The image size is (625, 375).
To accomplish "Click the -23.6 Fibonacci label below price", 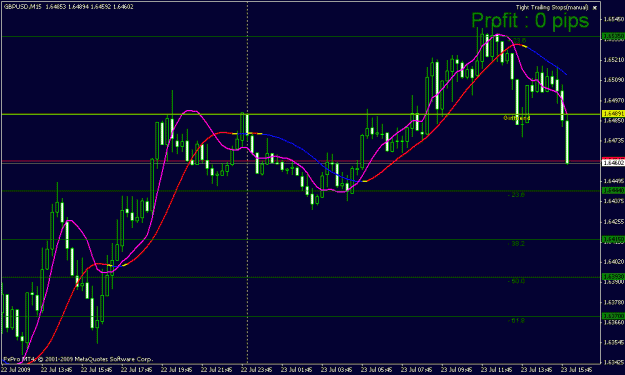I will pyautogui.click(x=517, y=194).
